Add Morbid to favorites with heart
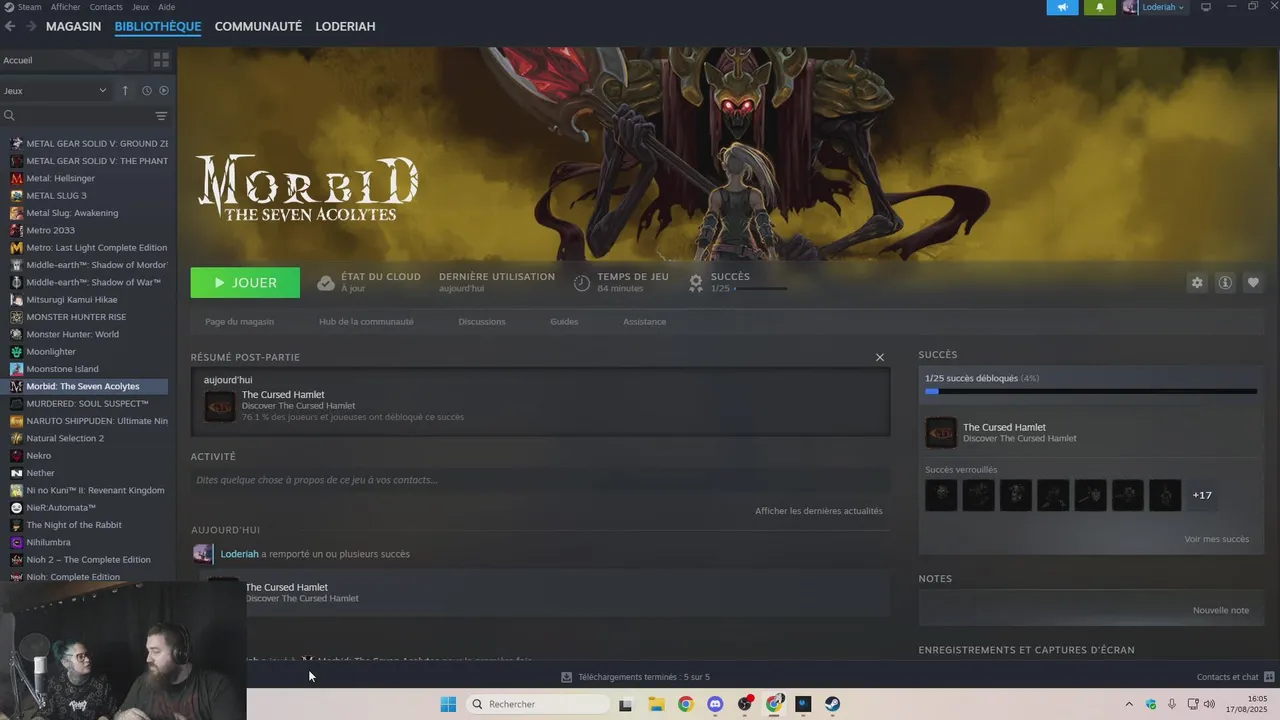This screenshot has width=1280, height=720. (1253, 283)
